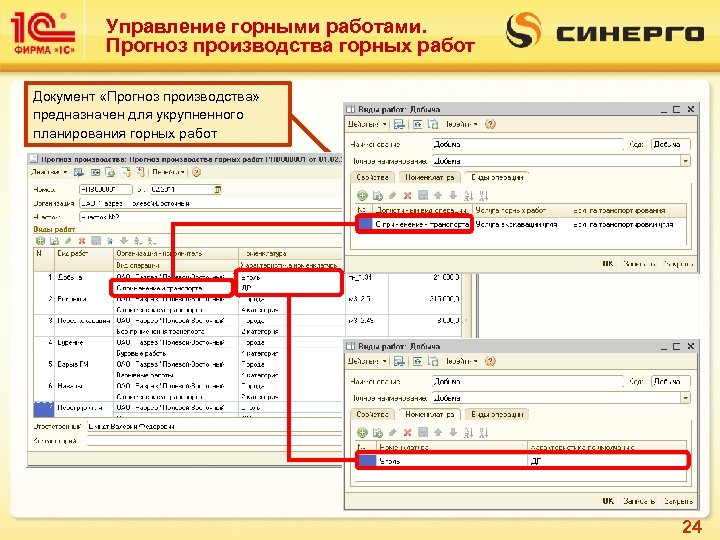Click red delete X in upper Виды работ window
The image size is (720, 540).
pos(407,196)
